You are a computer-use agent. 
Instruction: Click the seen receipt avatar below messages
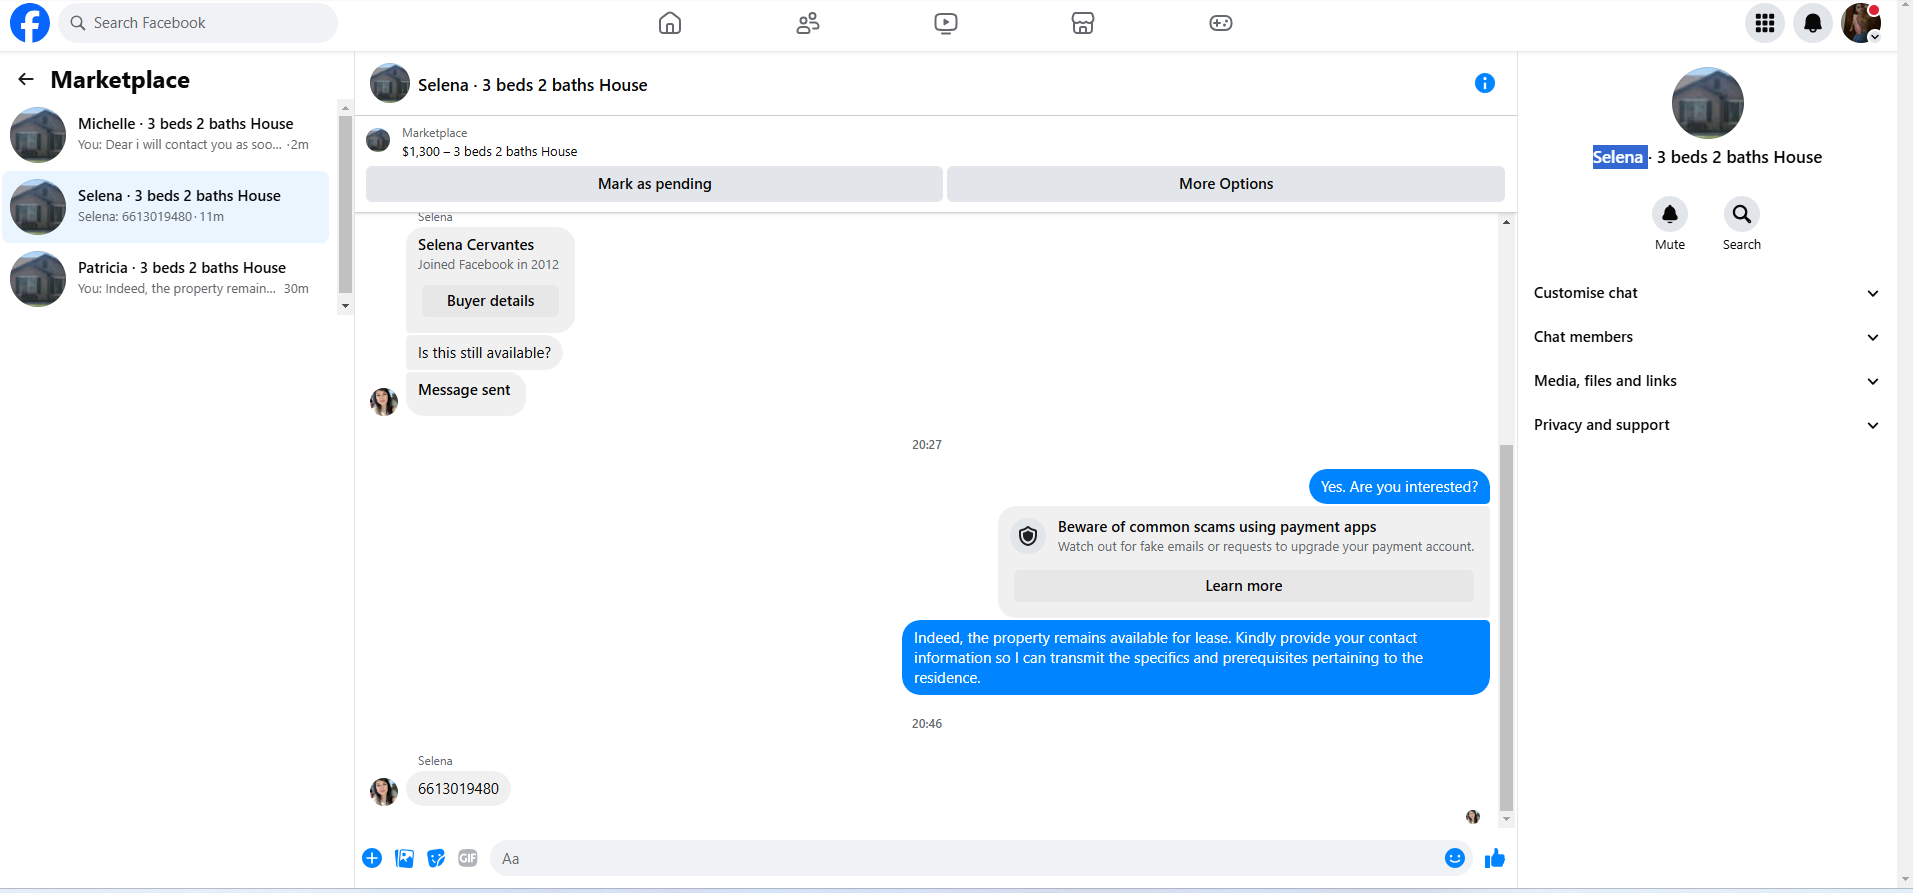pos(1473,817)
